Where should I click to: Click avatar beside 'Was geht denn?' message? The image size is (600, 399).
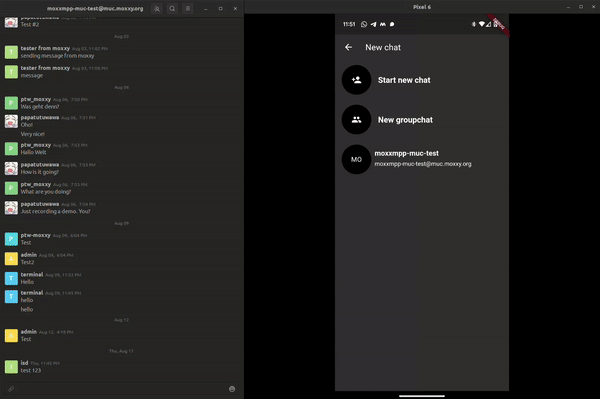click(11, 103)
